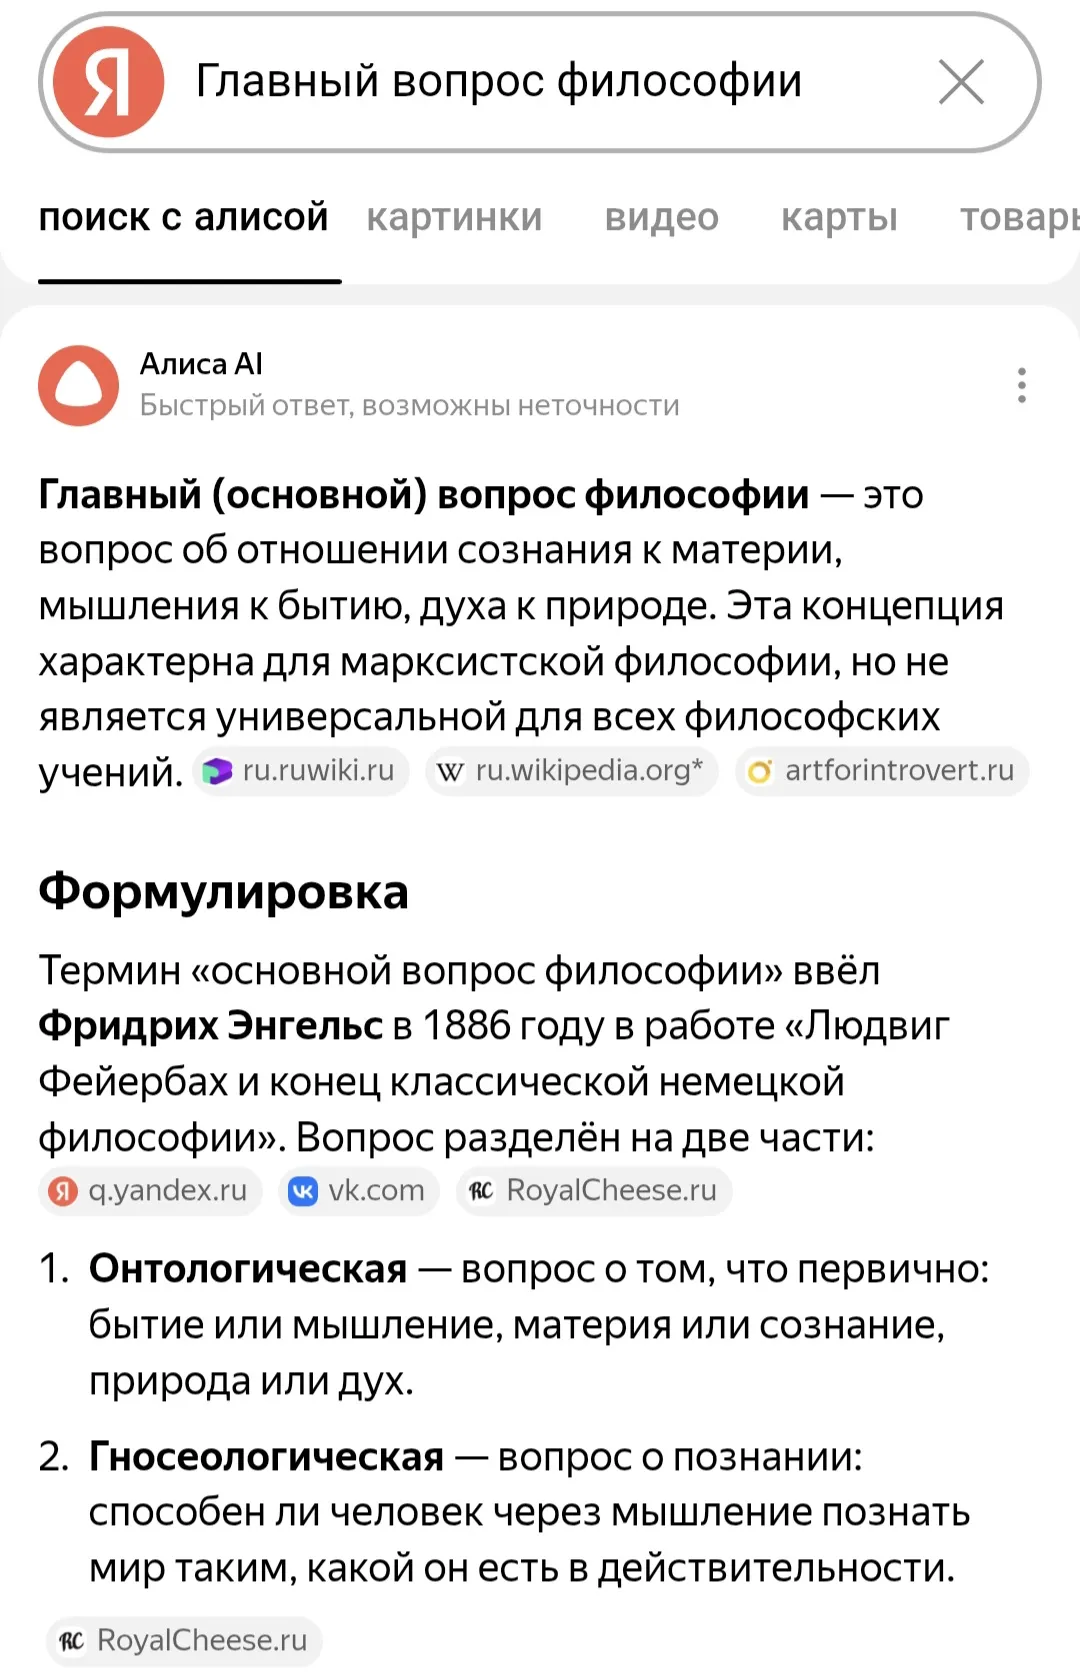Select the Поиск с Алисой tab
This screenshot has height=1677, width=1080.
click(x=184, y=217)
